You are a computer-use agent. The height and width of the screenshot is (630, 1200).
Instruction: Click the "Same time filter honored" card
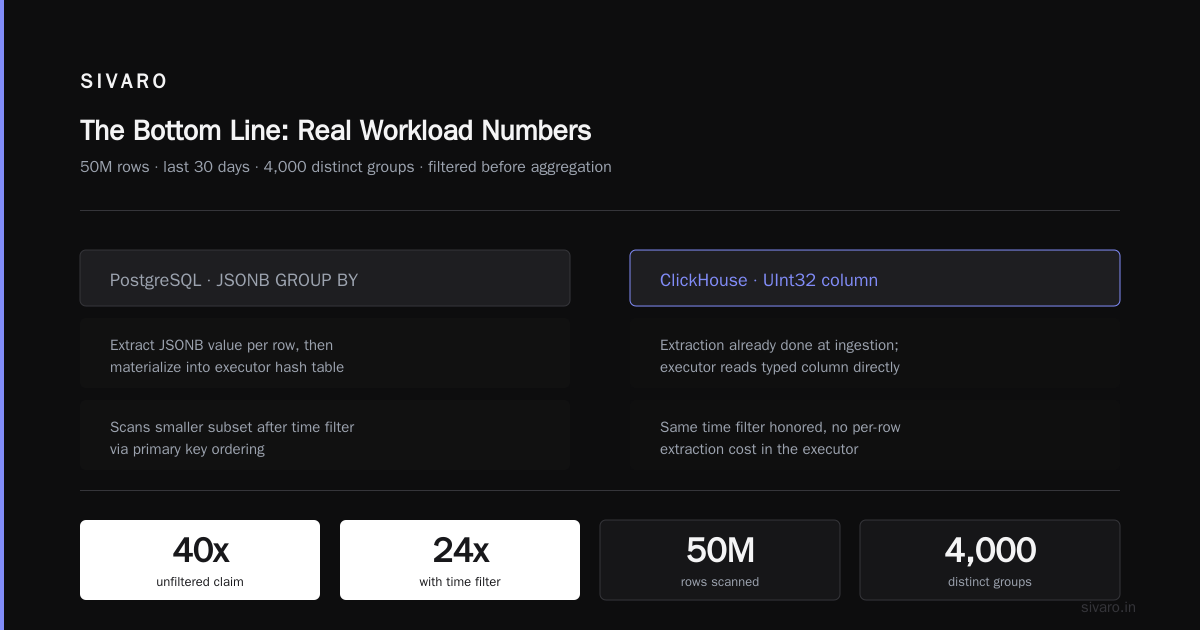[875, 436]
